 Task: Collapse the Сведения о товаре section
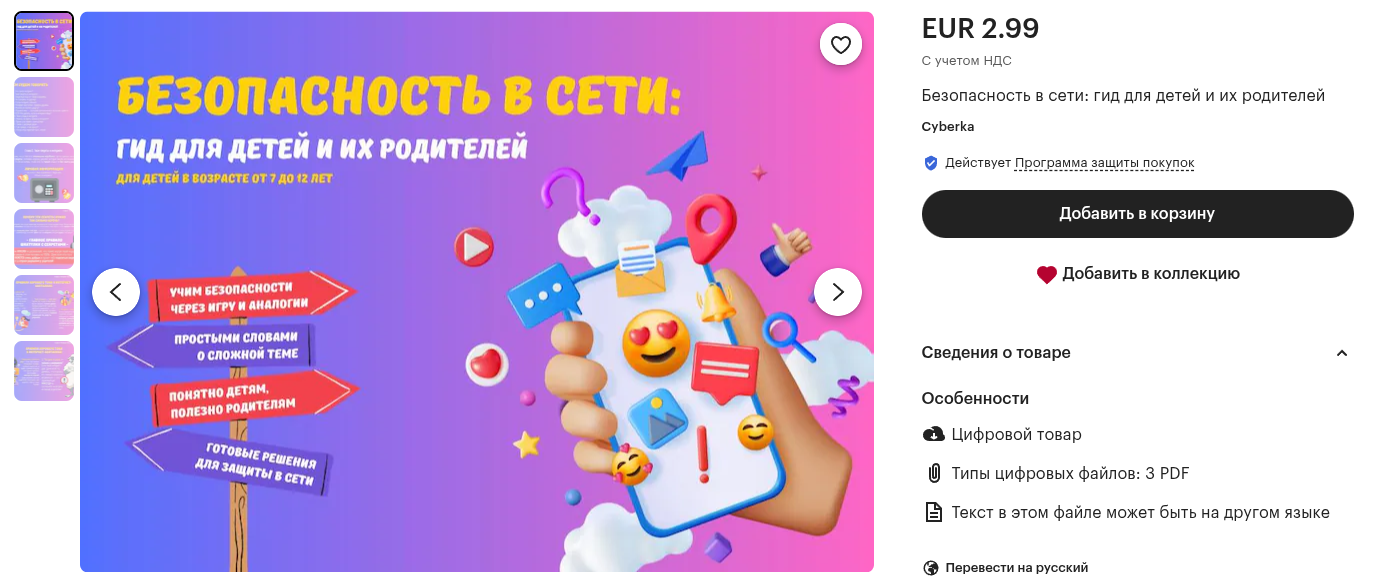pyautogui.click(x=1342, y=353)
